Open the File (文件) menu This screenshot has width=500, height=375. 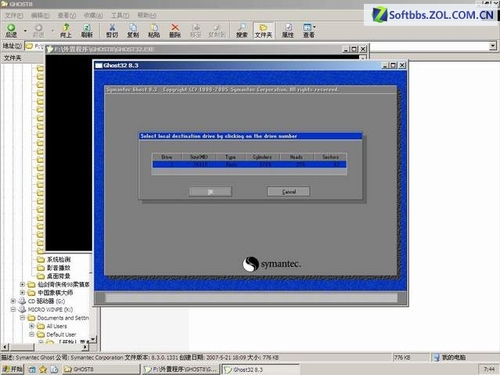(x=14, y=15)
